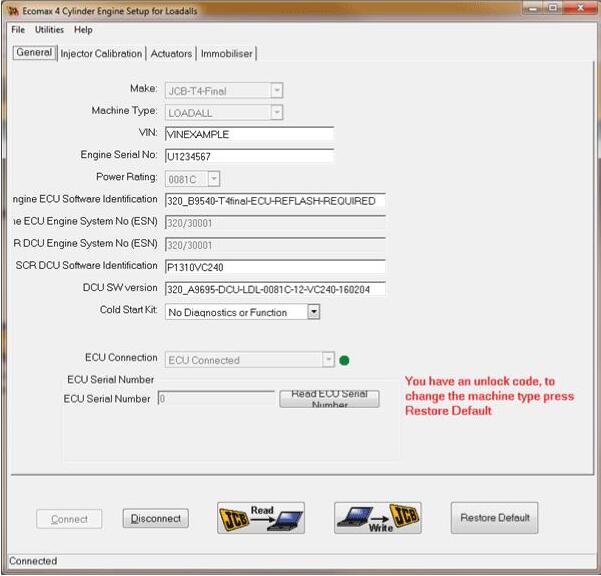The width and height of the screenshot is (601, 576).
Task: Switch to the Injector Calibration tab
Action: tap(101, 54)
